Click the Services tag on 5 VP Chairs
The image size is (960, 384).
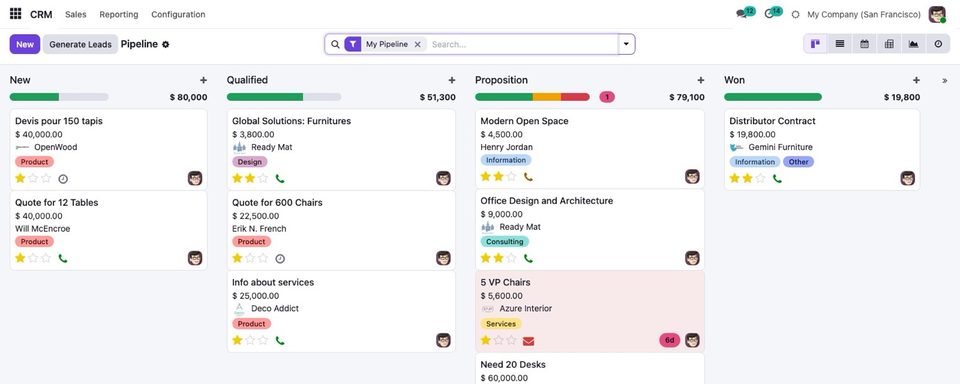[501, 324]
